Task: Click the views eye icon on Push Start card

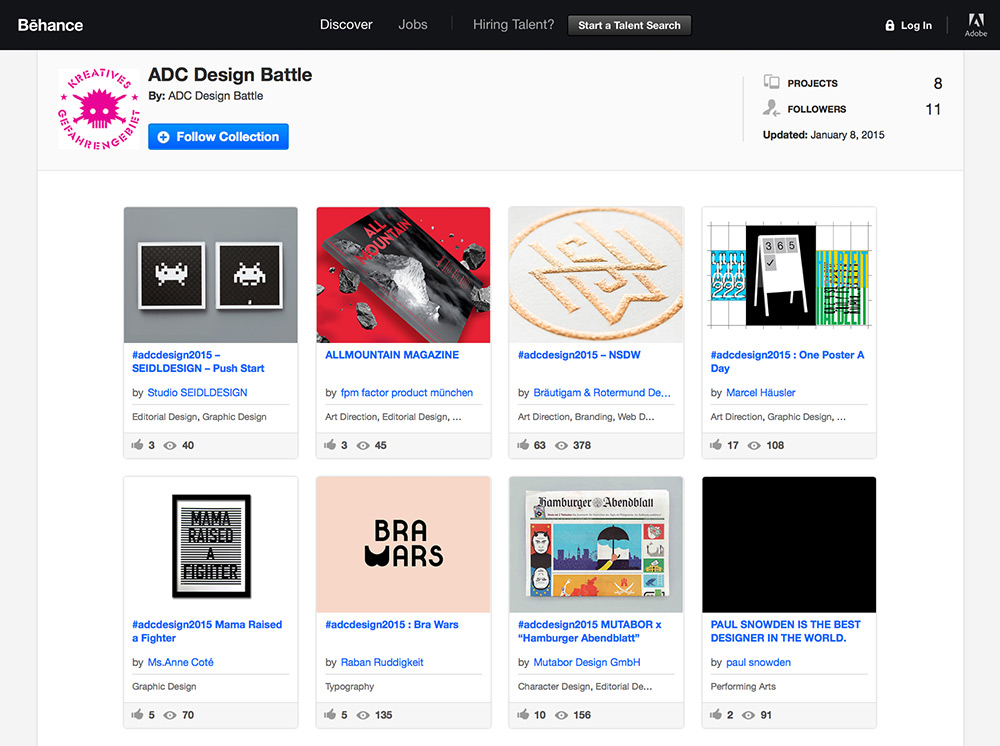Action: click(x=170, y=446)
